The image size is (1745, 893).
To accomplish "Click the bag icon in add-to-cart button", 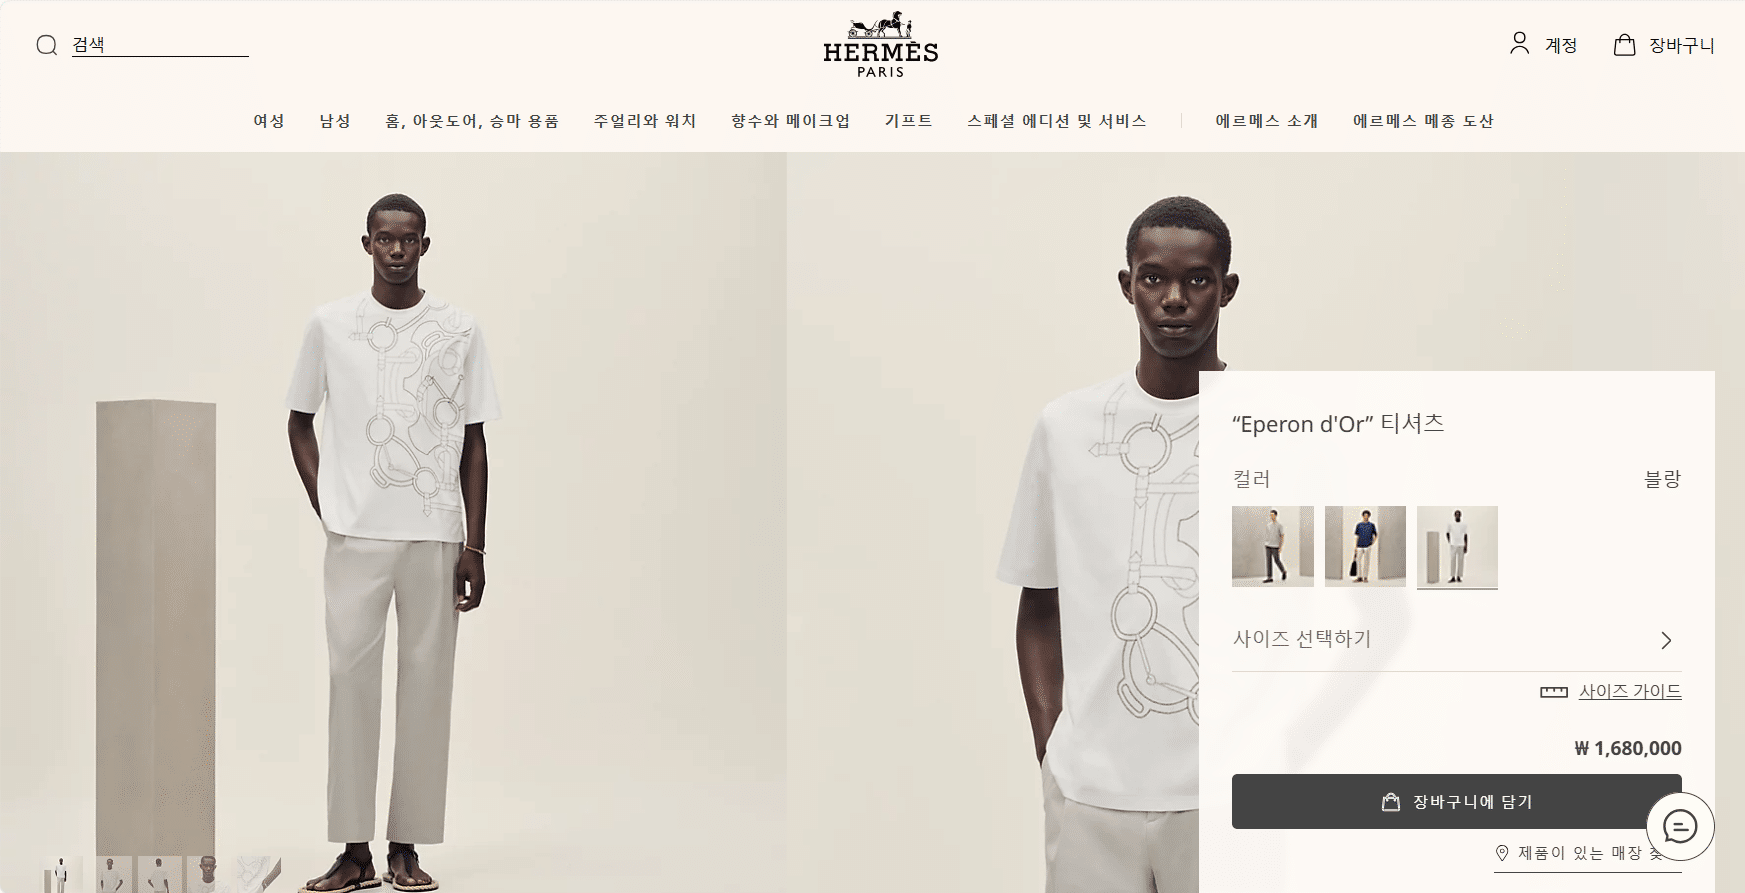I will pos(1390,802).
